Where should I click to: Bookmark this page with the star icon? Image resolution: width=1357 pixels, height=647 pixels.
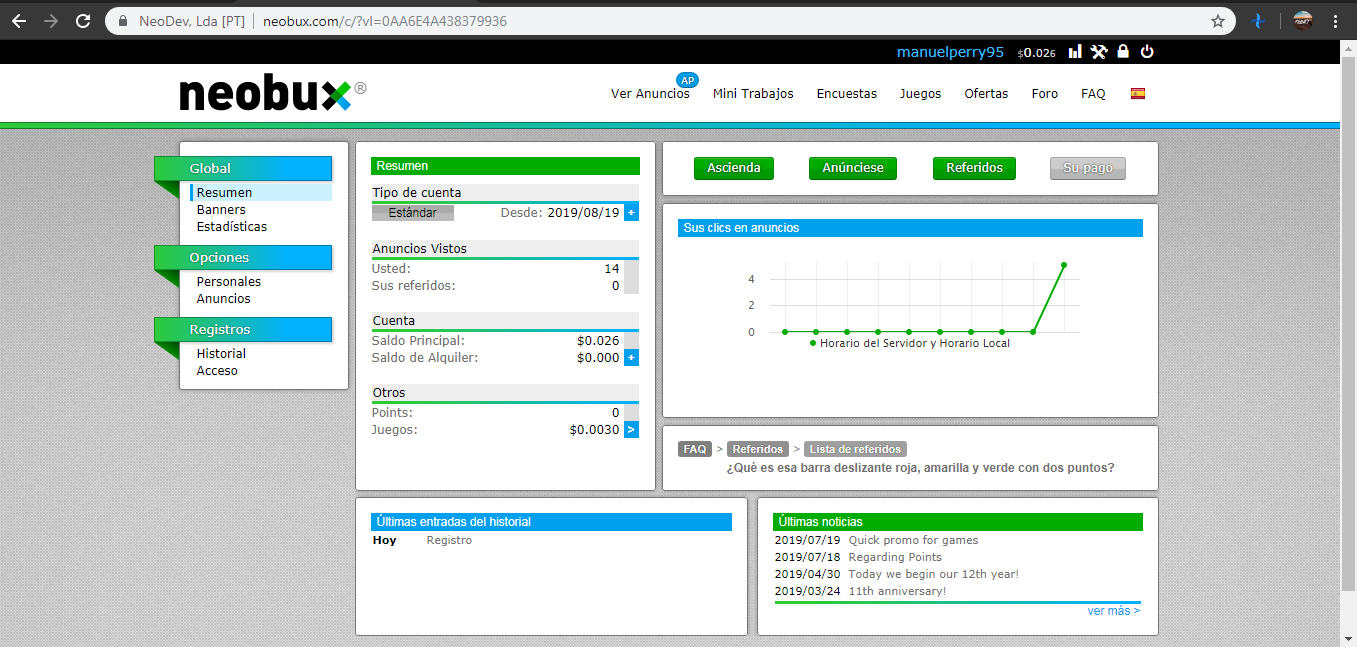(x=1218, y=20)
